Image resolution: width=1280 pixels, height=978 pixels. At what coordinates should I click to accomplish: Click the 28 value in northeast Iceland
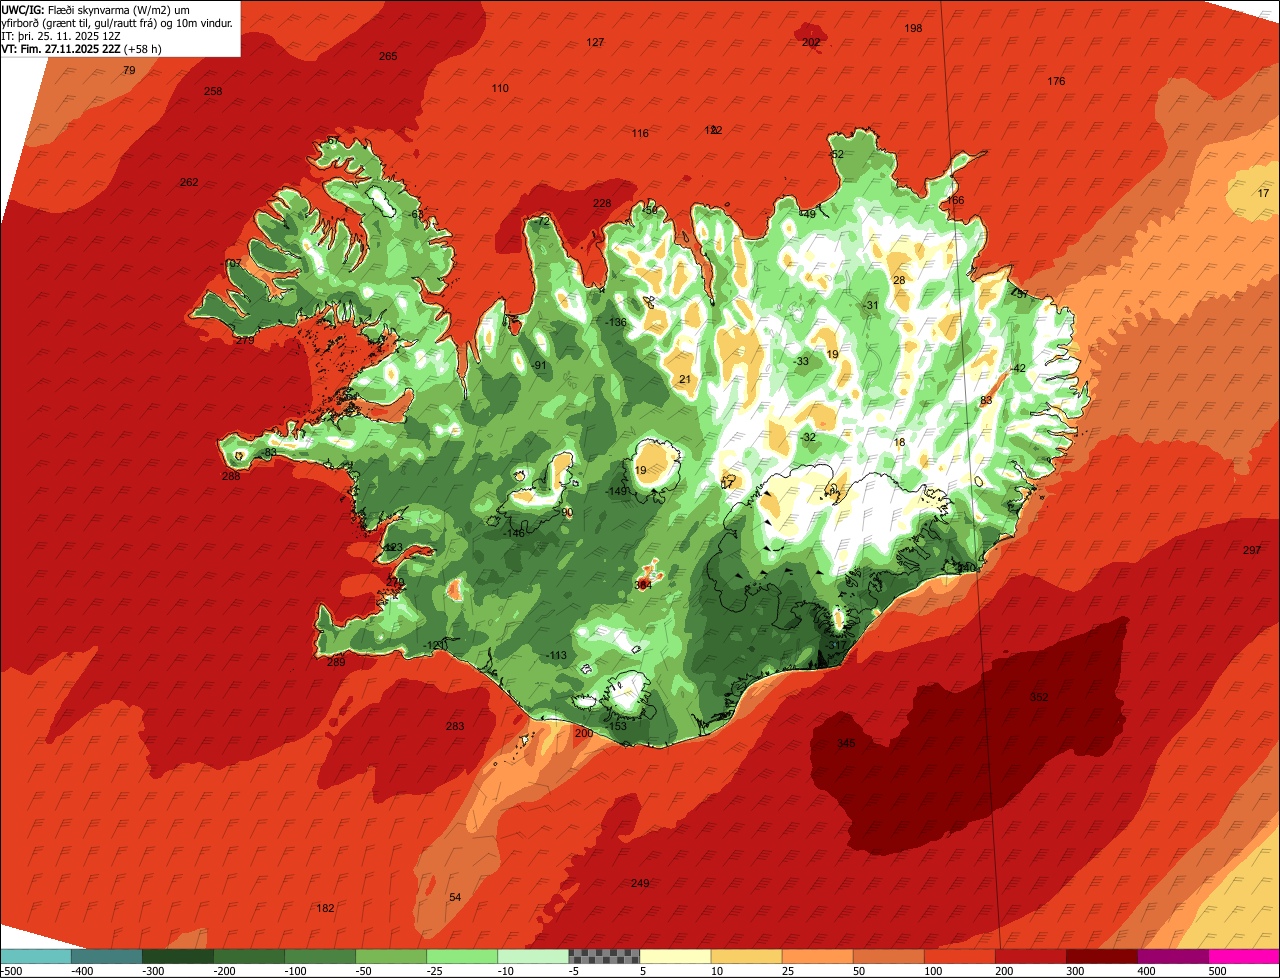tap(899, 280)
